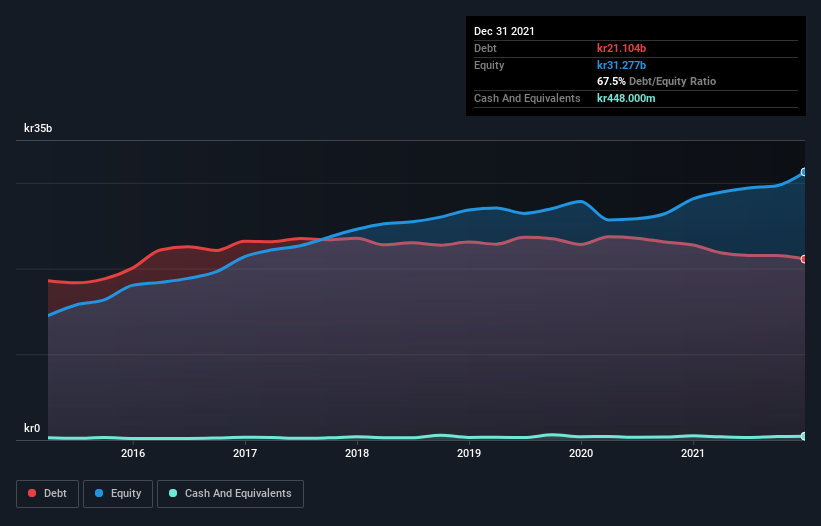
Task: Click the teal Cash legend dot
Action: tap(173, 493)
